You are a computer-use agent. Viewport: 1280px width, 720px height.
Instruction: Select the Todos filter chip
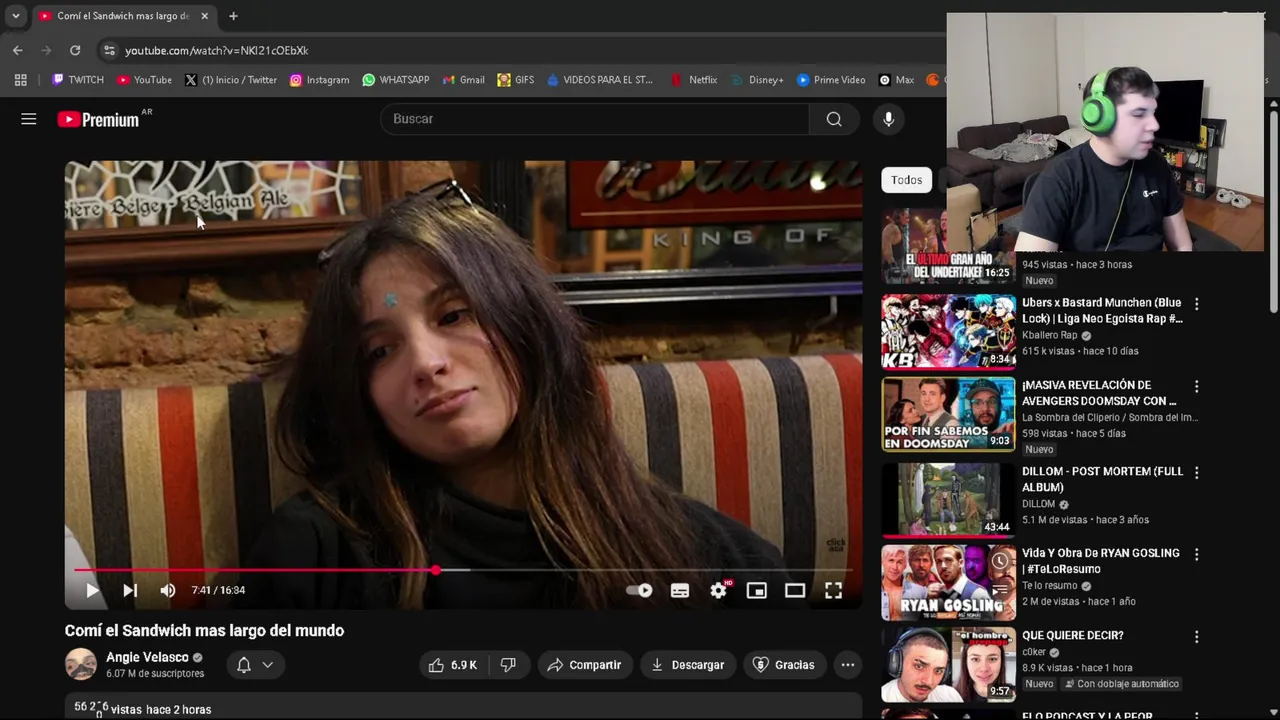(907, 180)
